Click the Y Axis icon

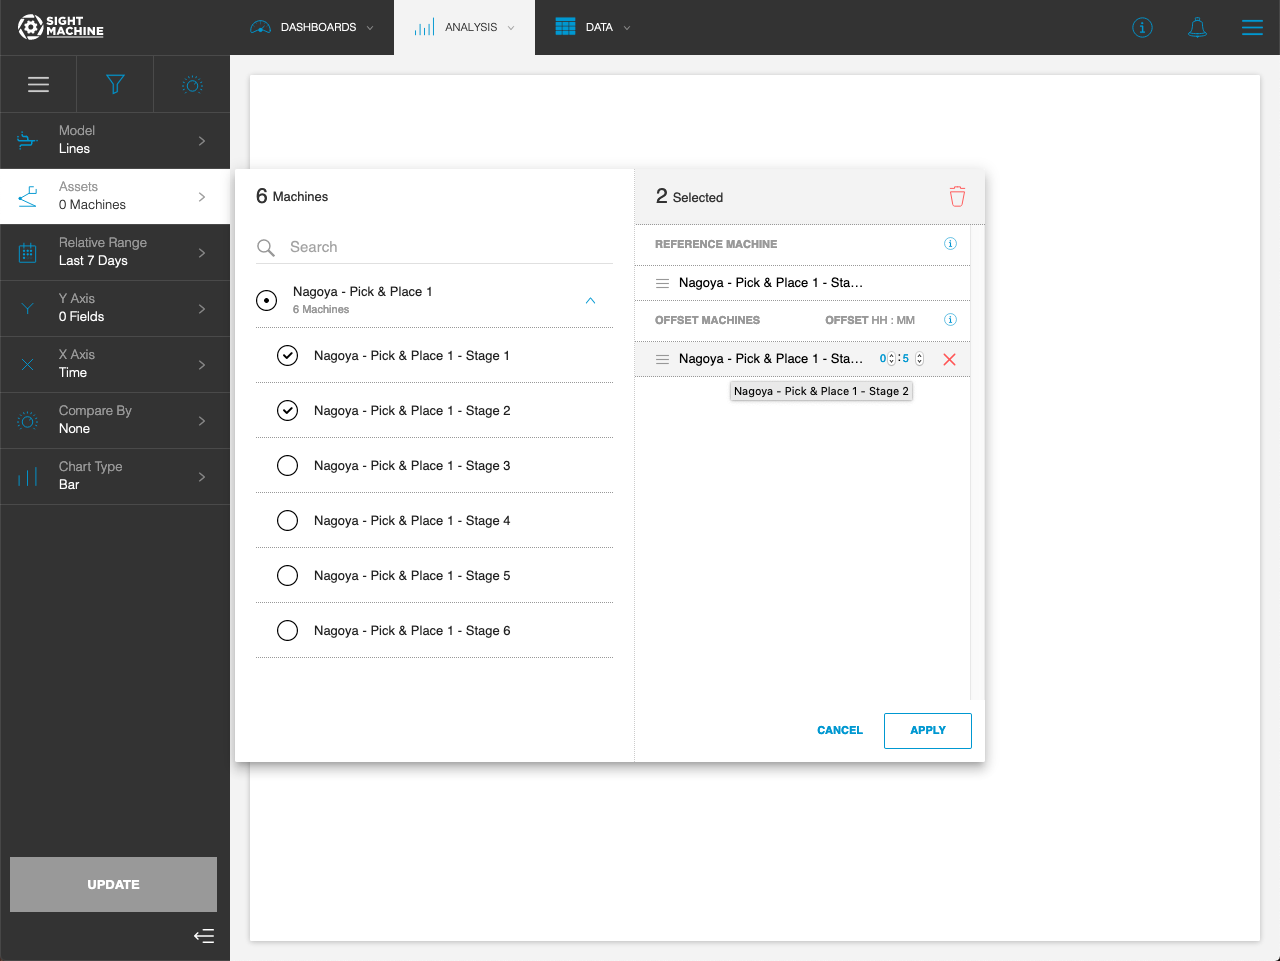click(x=28, y=308)
